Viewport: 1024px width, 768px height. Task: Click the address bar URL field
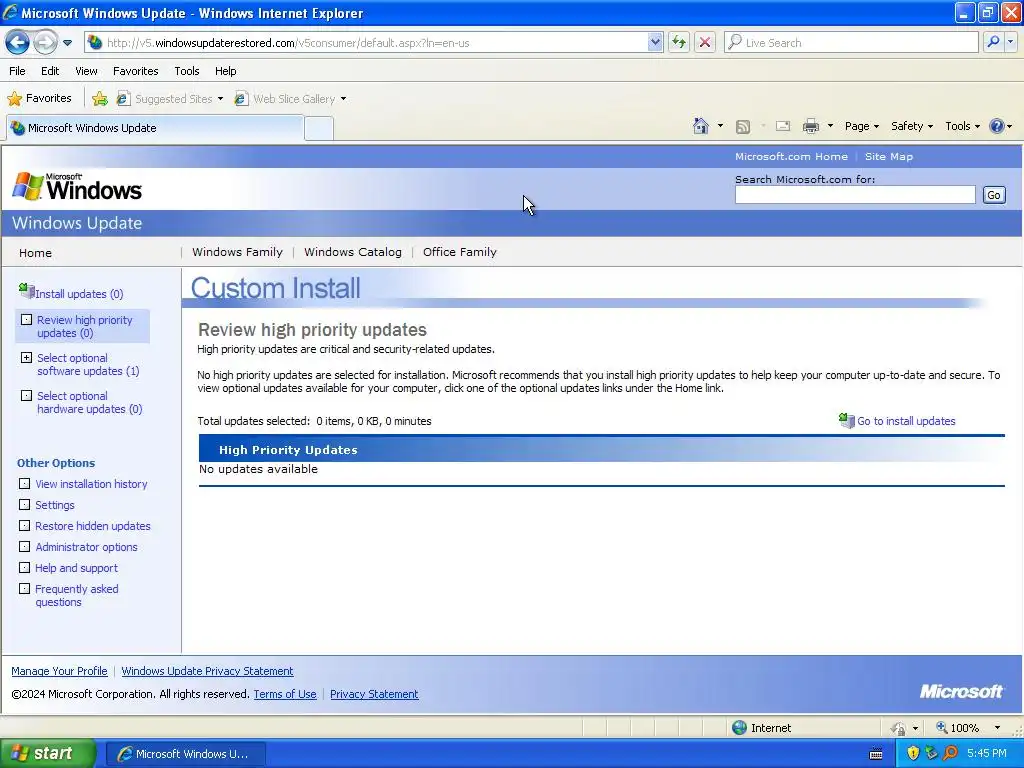pos(376,43)
